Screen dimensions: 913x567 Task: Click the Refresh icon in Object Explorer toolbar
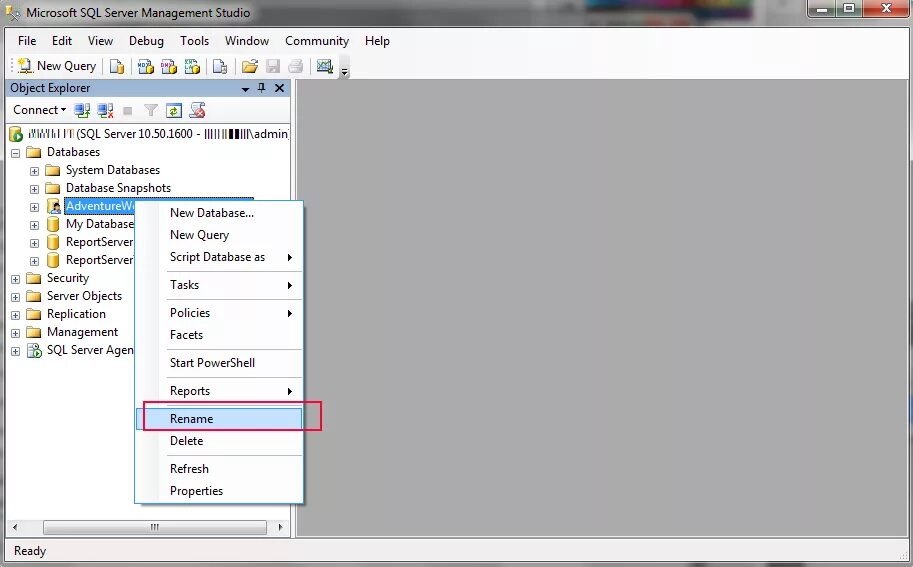tap(174, 110)
